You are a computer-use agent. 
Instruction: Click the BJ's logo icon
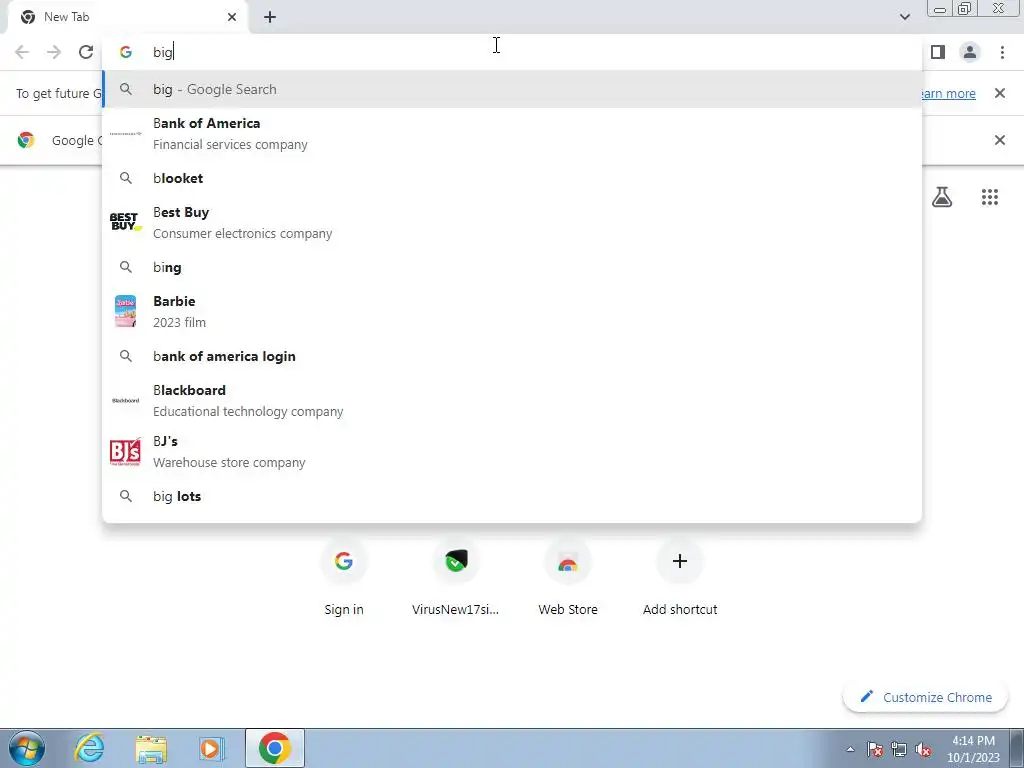click(125, 451)
